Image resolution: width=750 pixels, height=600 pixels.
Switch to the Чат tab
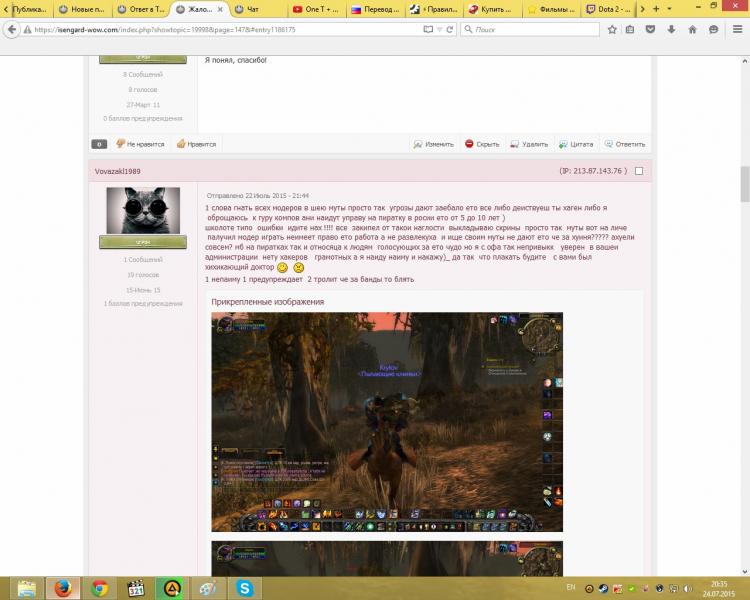[x=258, y=9]
